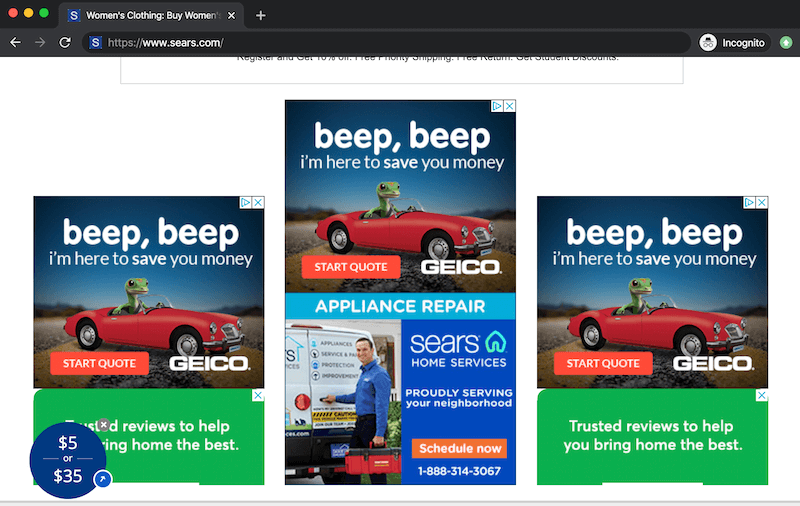
Task: Click 'beep, beep' headline in left ad
Action: click(x=151, y=233)
